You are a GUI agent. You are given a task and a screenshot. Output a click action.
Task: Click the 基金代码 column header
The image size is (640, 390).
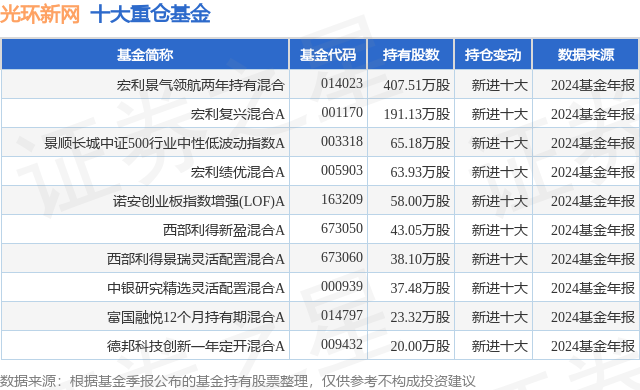[x=328, y=55]
